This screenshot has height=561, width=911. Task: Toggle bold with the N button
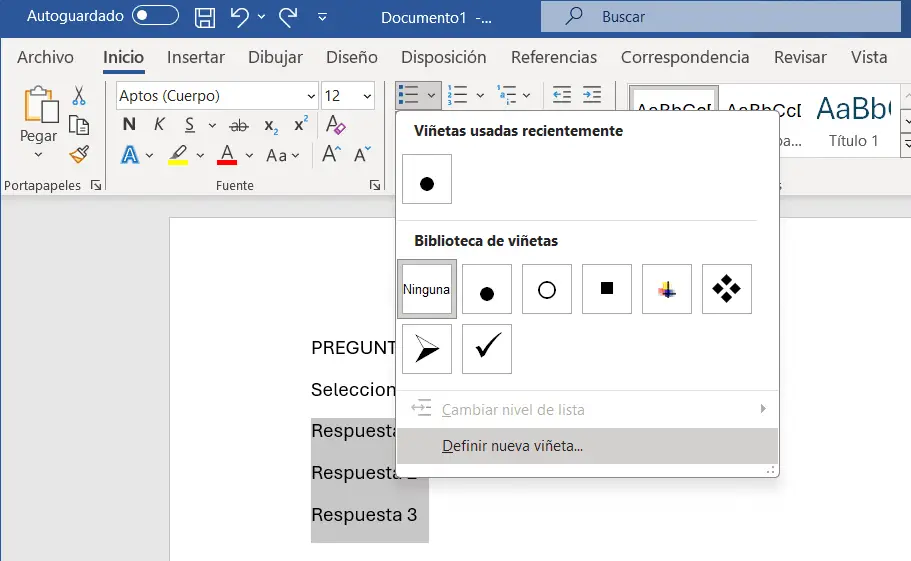coord(129,124)
